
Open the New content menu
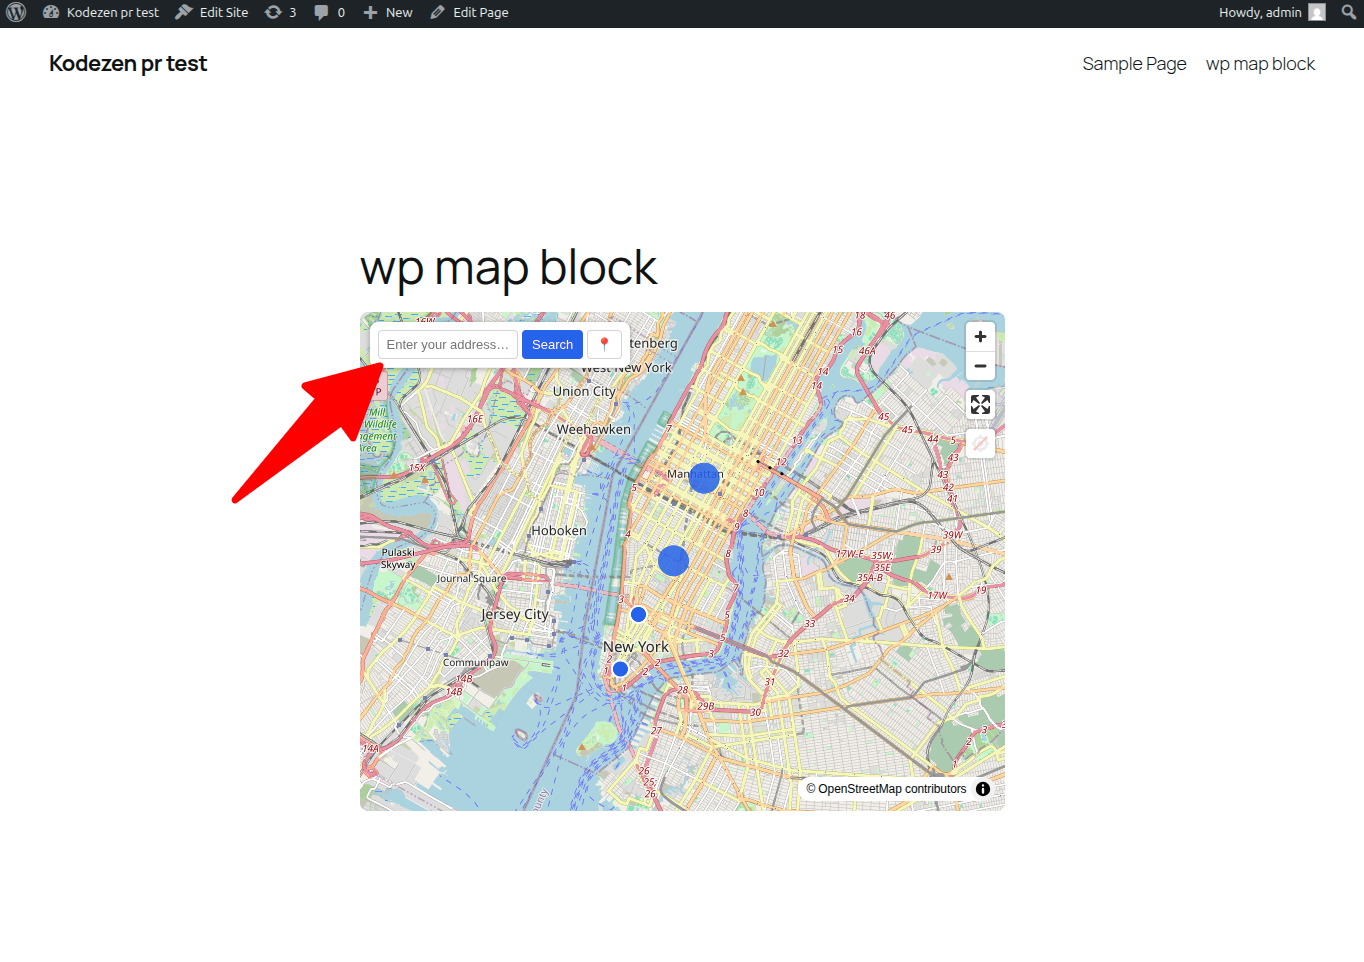click(x=388, y=13)
